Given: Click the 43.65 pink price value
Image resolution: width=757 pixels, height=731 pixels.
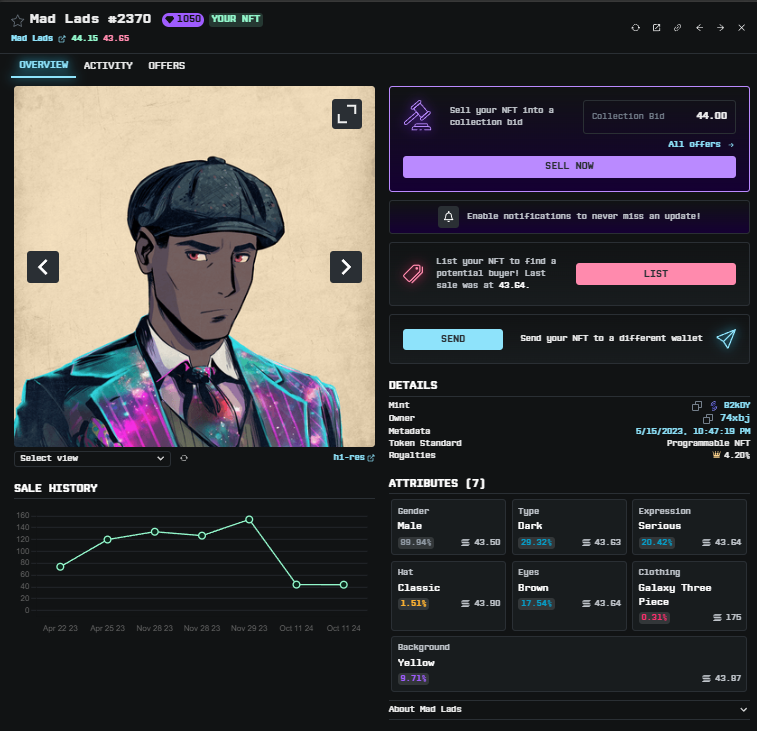Looking at the screenshot, I should pyautogui.click(x=116, y=38).
